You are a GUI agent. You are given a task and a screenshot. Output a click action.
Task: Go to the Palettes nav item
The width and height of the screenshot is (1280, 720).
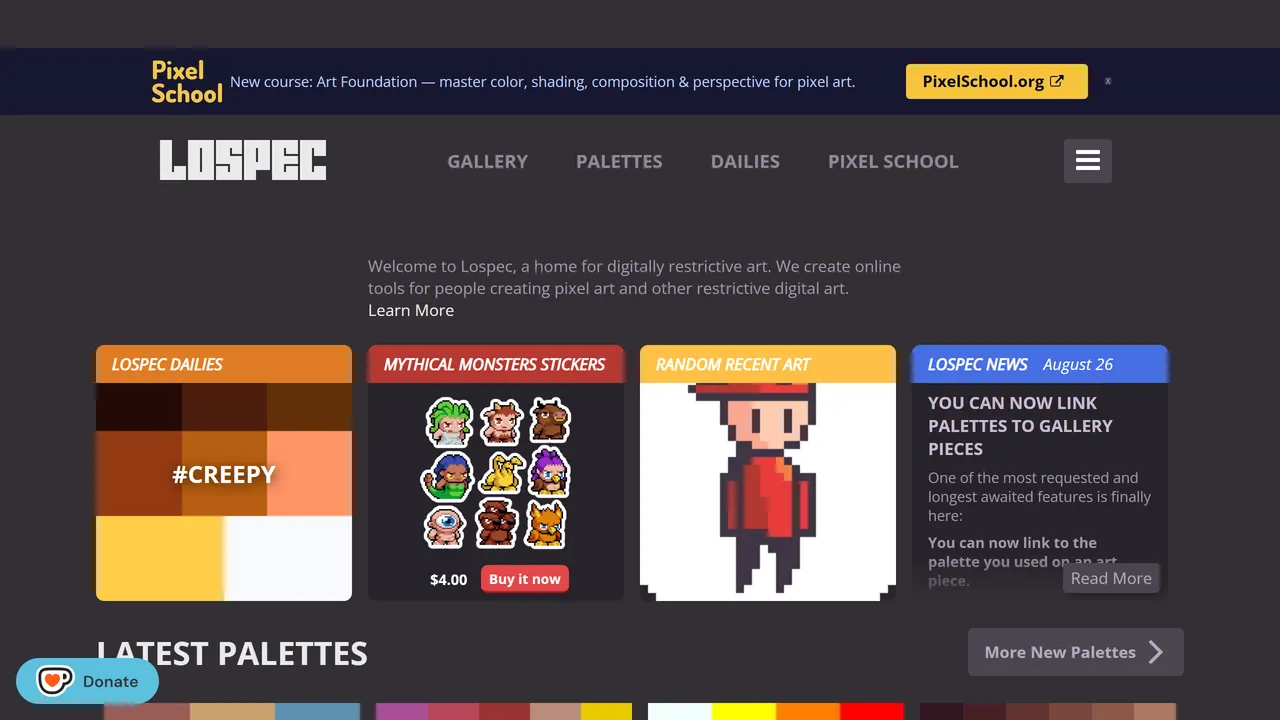[619, 161]
